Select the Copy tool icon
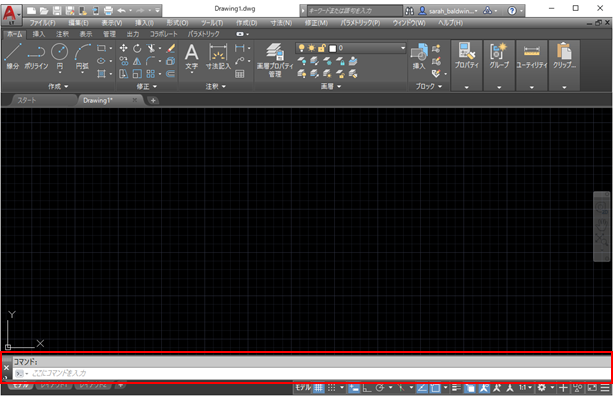The image size is (613, 396). 124,61
